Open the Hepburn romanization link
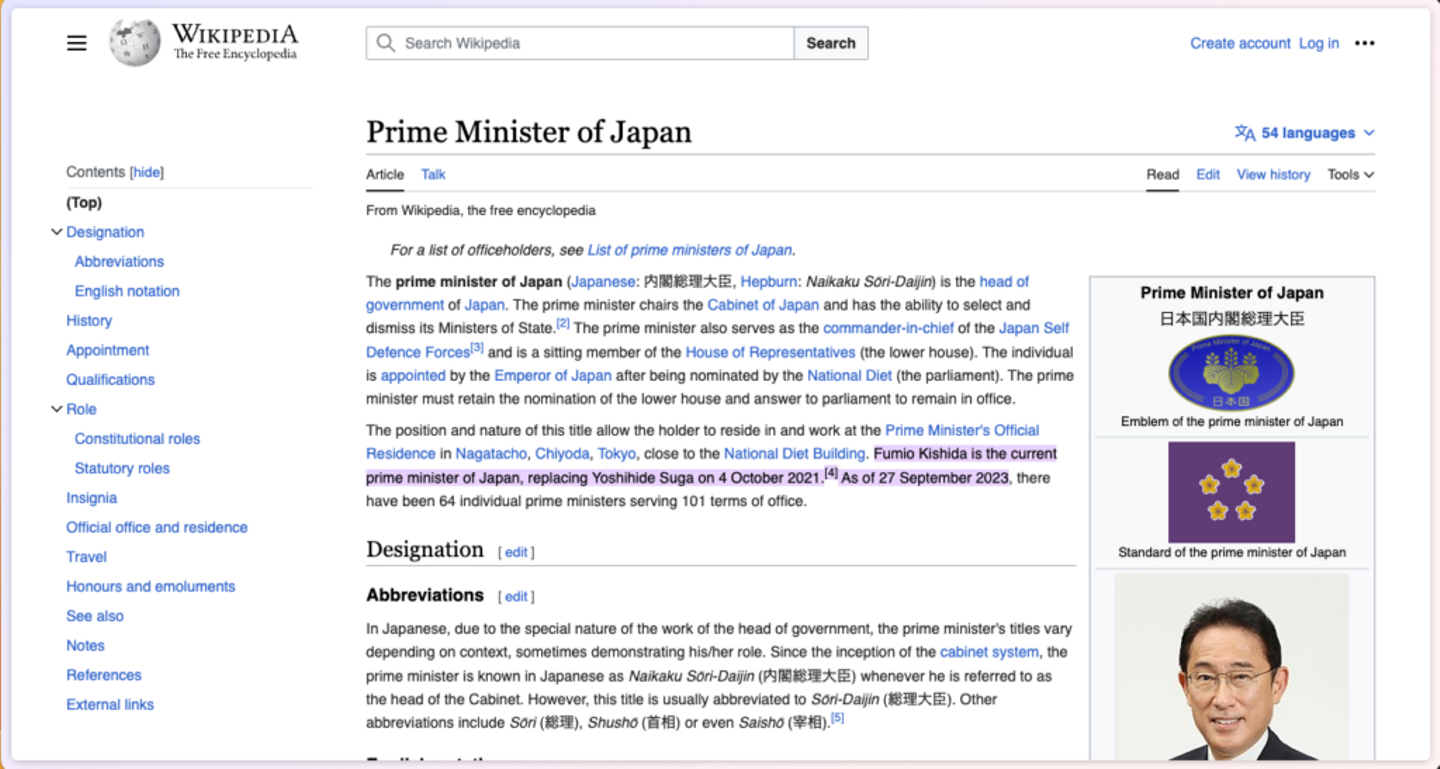The image size is (1440, 769). click(769, 281)
